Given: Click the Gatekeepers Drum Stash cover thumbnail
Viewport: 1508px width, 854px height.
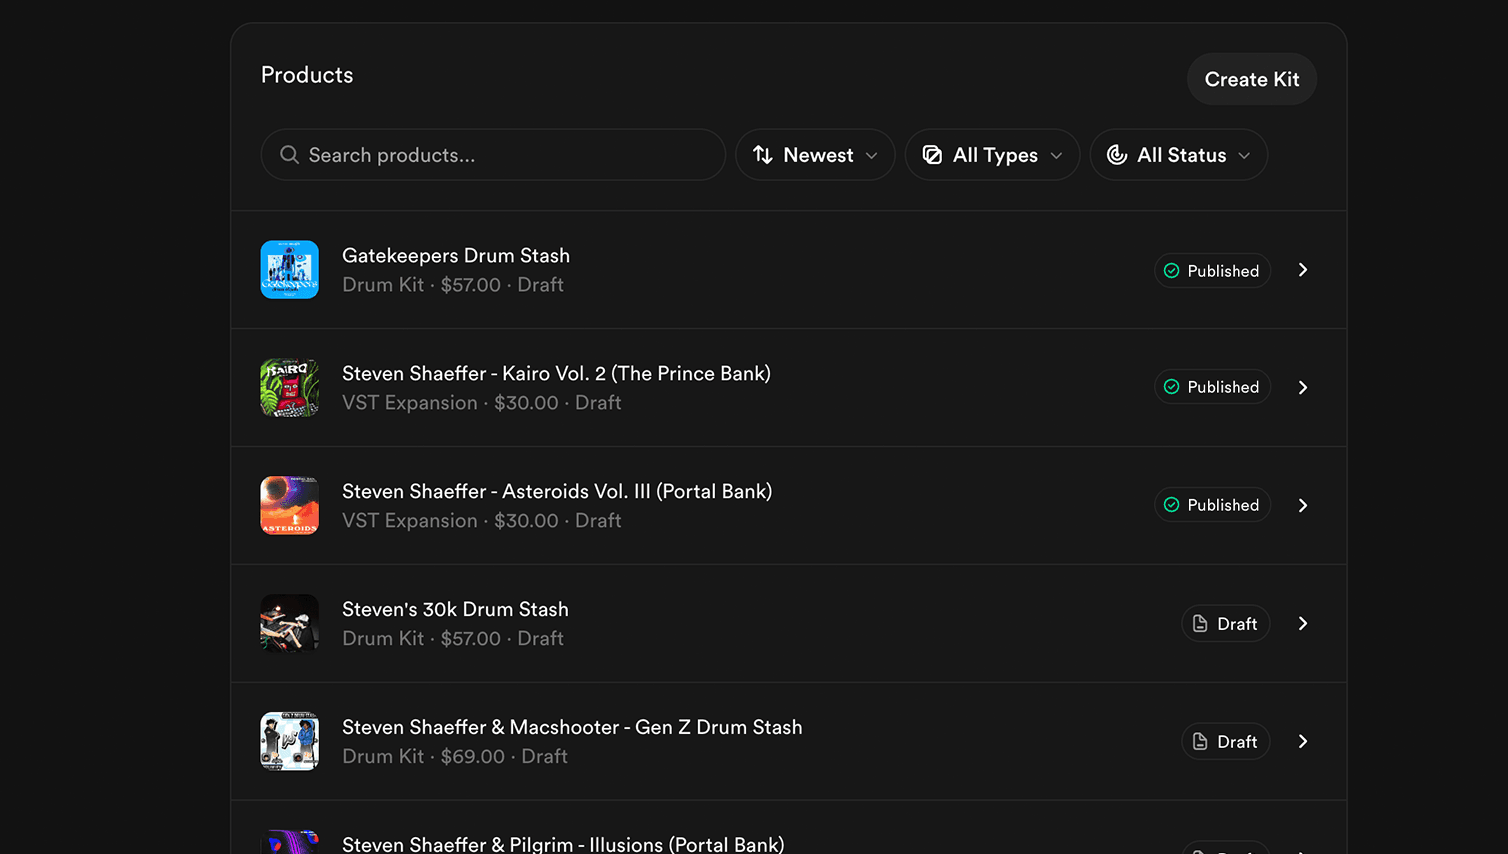Looking at the screenshot, I should 289,270.
